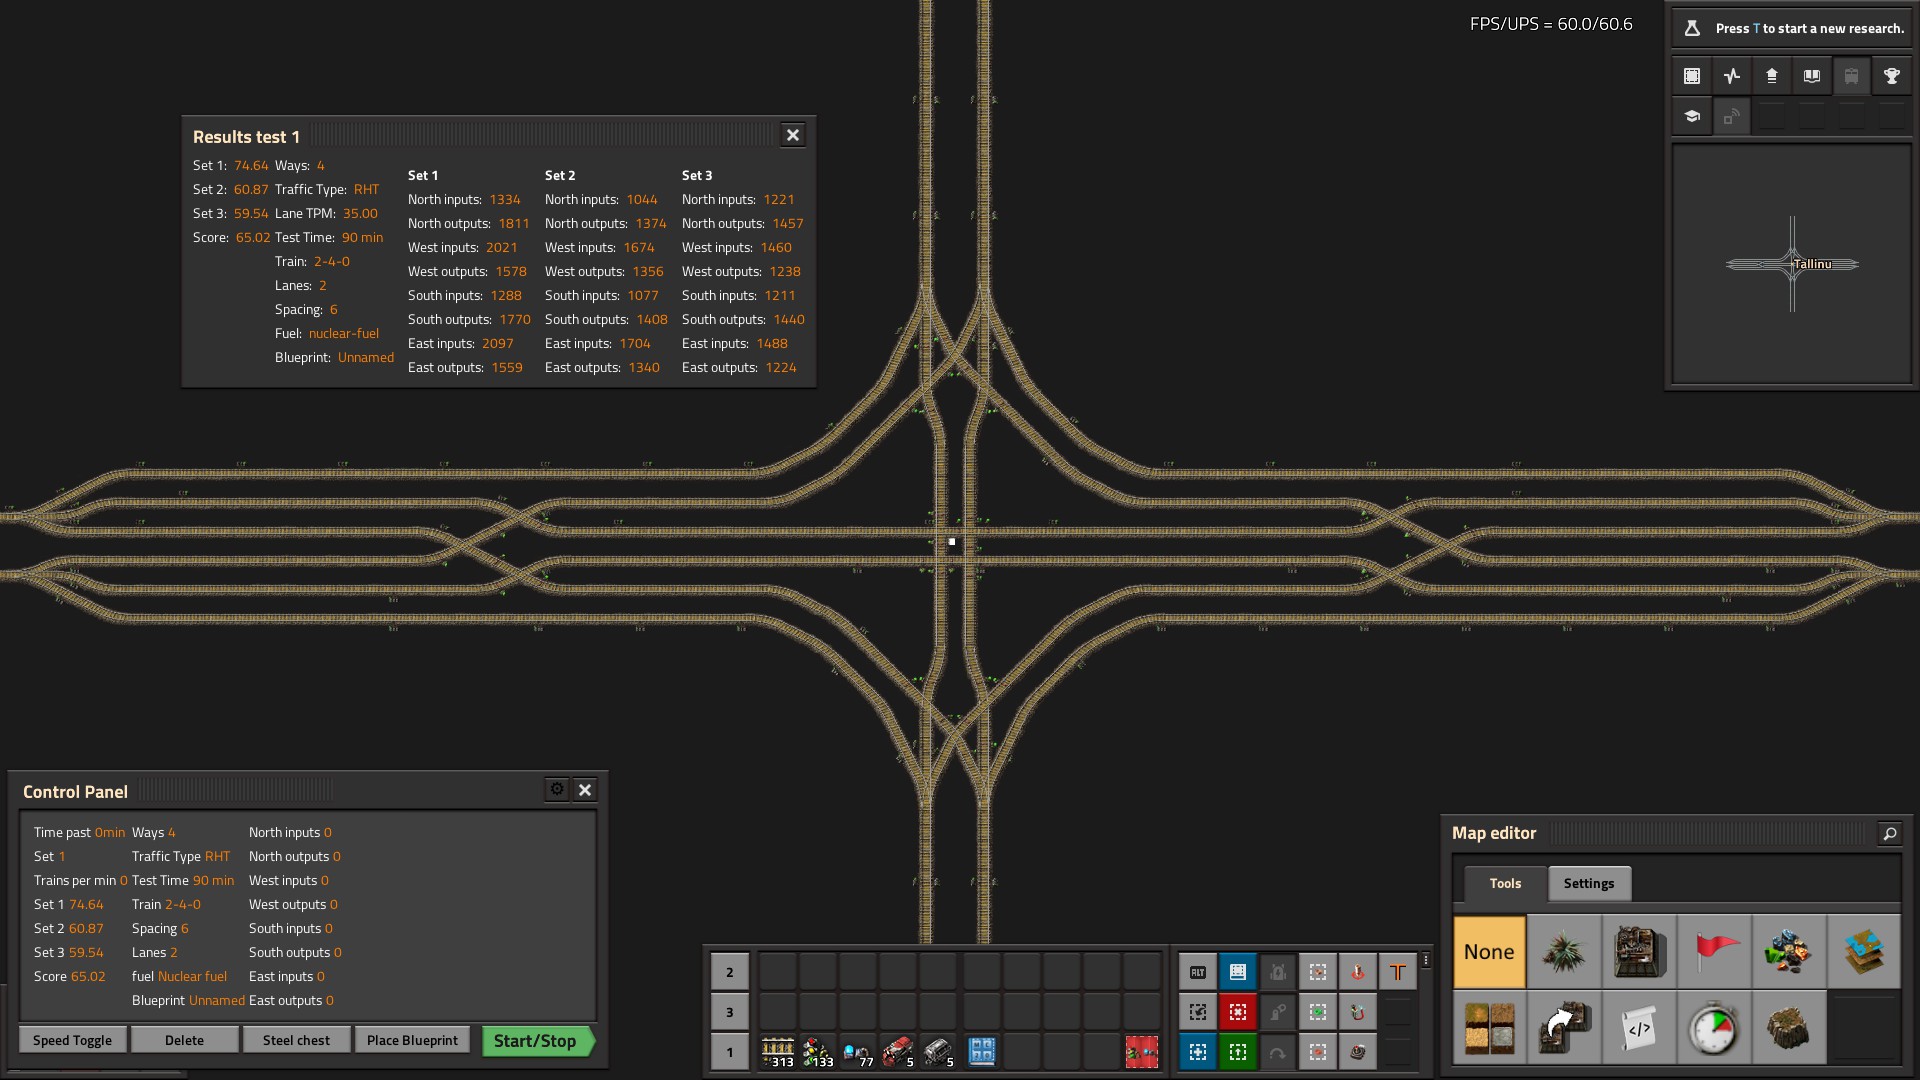The height and width of the screenshot is (1080, 1920).
Task: Open the production statistics graph icon
Action: pos(1732,76)
